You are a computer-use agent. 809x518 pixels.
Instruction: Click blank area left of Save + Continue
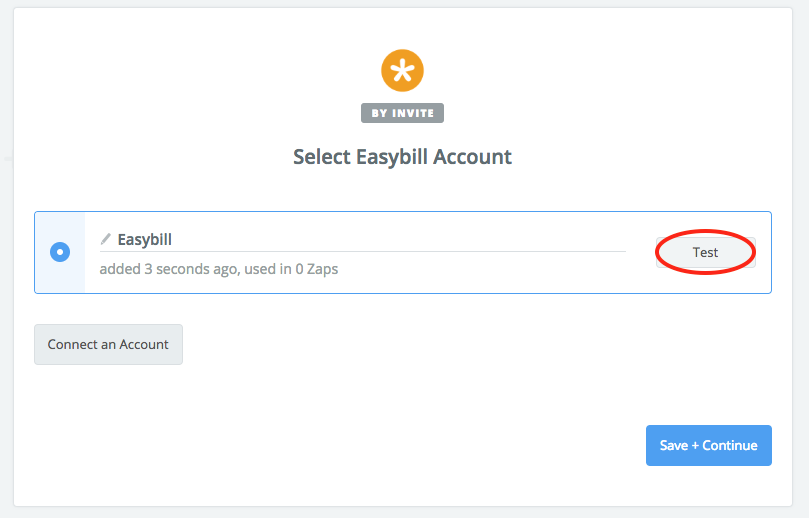point(400,446)
